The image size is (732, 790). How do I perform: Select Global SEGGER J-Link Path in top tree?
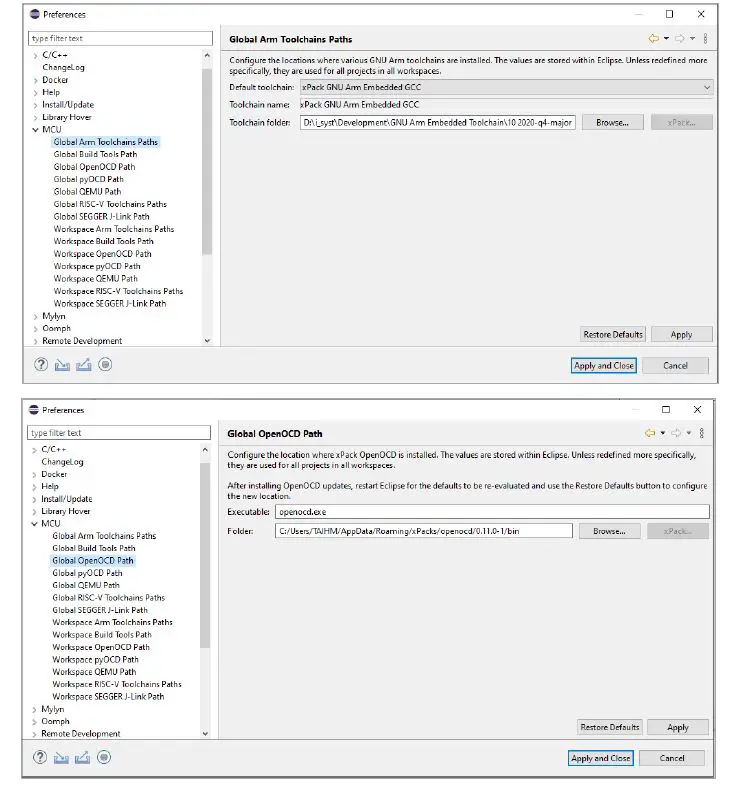[x=101, y=217]
